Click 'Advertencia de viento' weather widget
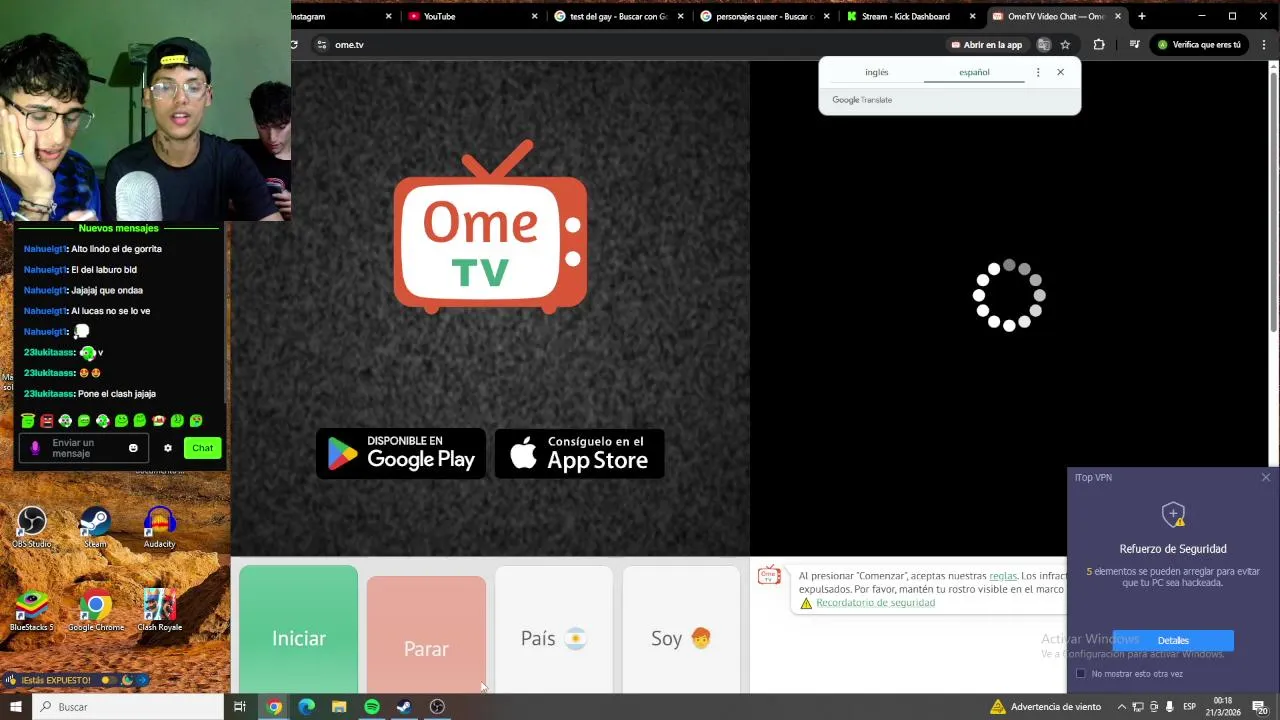This screenshot has width=1280, height=720. pos(1046,707)
